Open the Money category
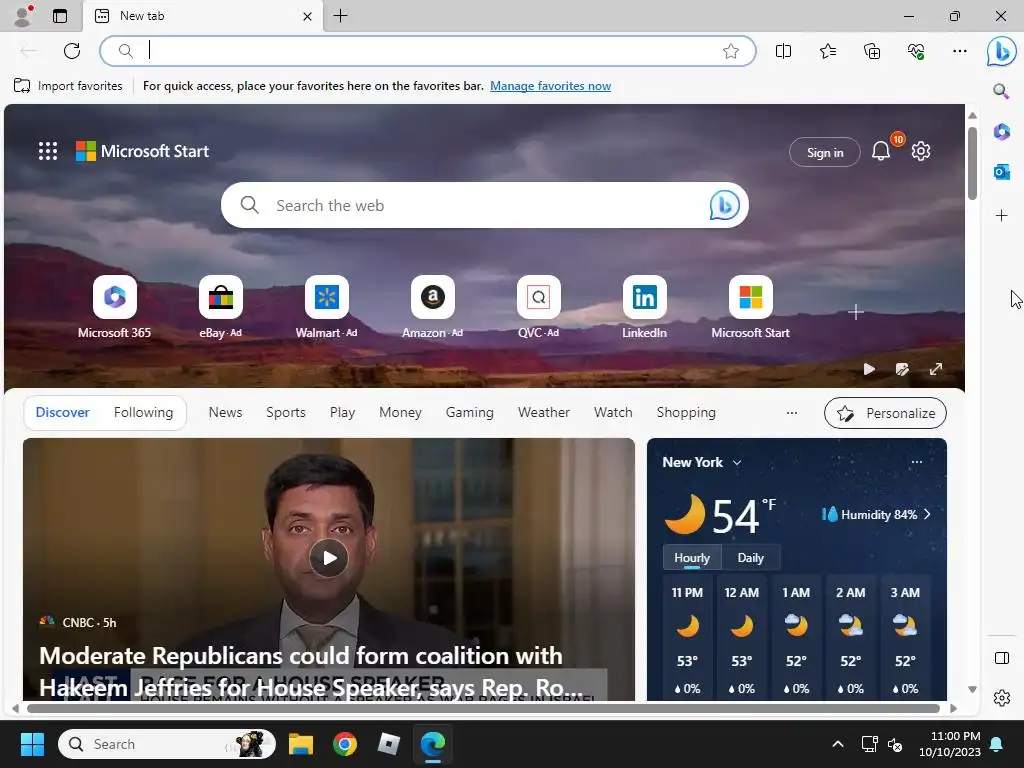Screen dimensions: 1024x768 click(x=400, y=412)
